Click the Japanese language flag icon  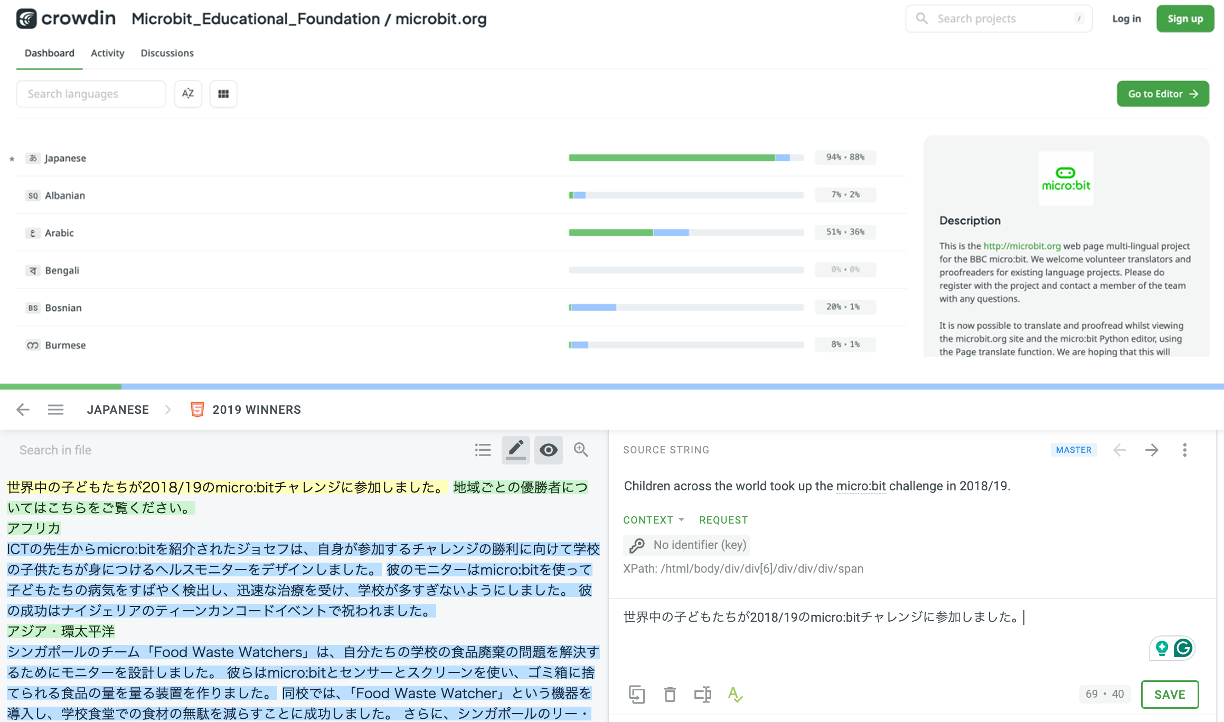(33, 158)
